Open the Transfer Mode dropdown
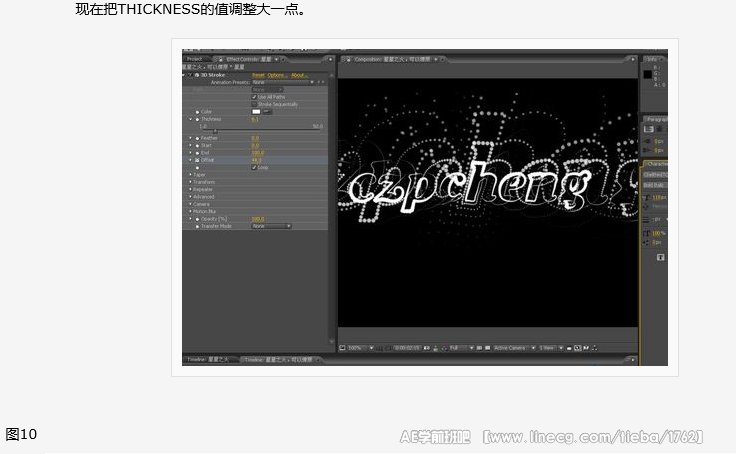Image resolution: width=736 pixels, height=454 pixels. (x=271, y=226)
